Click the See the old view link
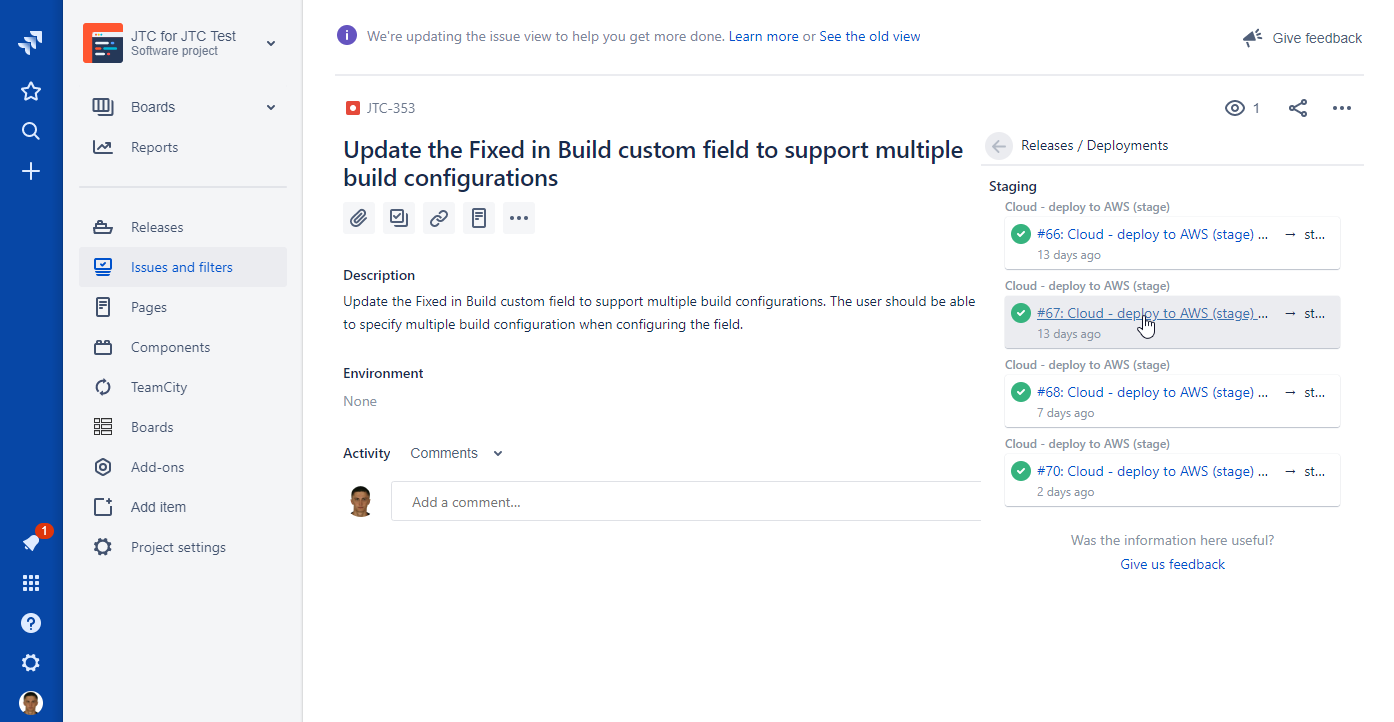The image size is (1394, 722). pyautogui.click(x=869, y=37)
